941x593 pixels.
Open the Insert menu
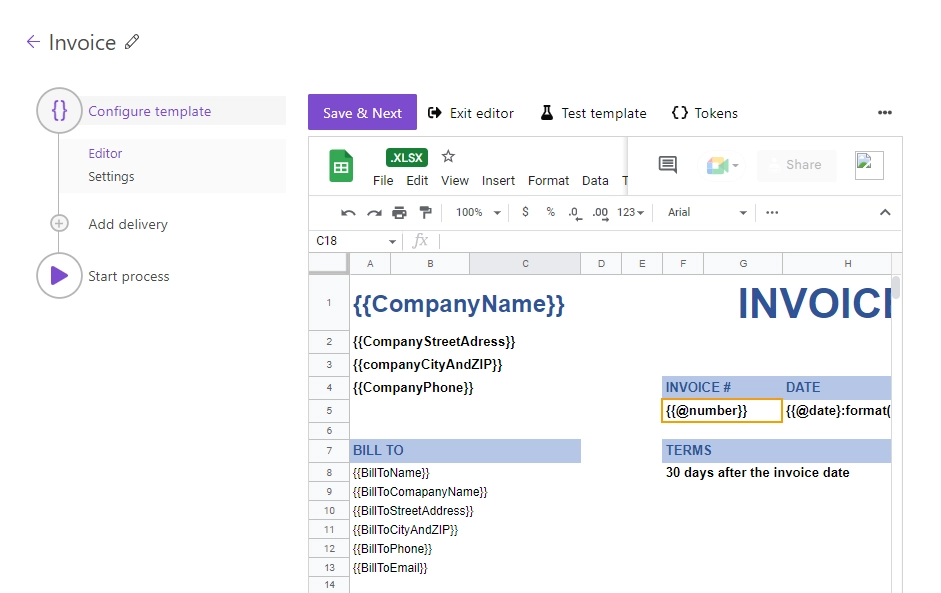click(498, 181)
